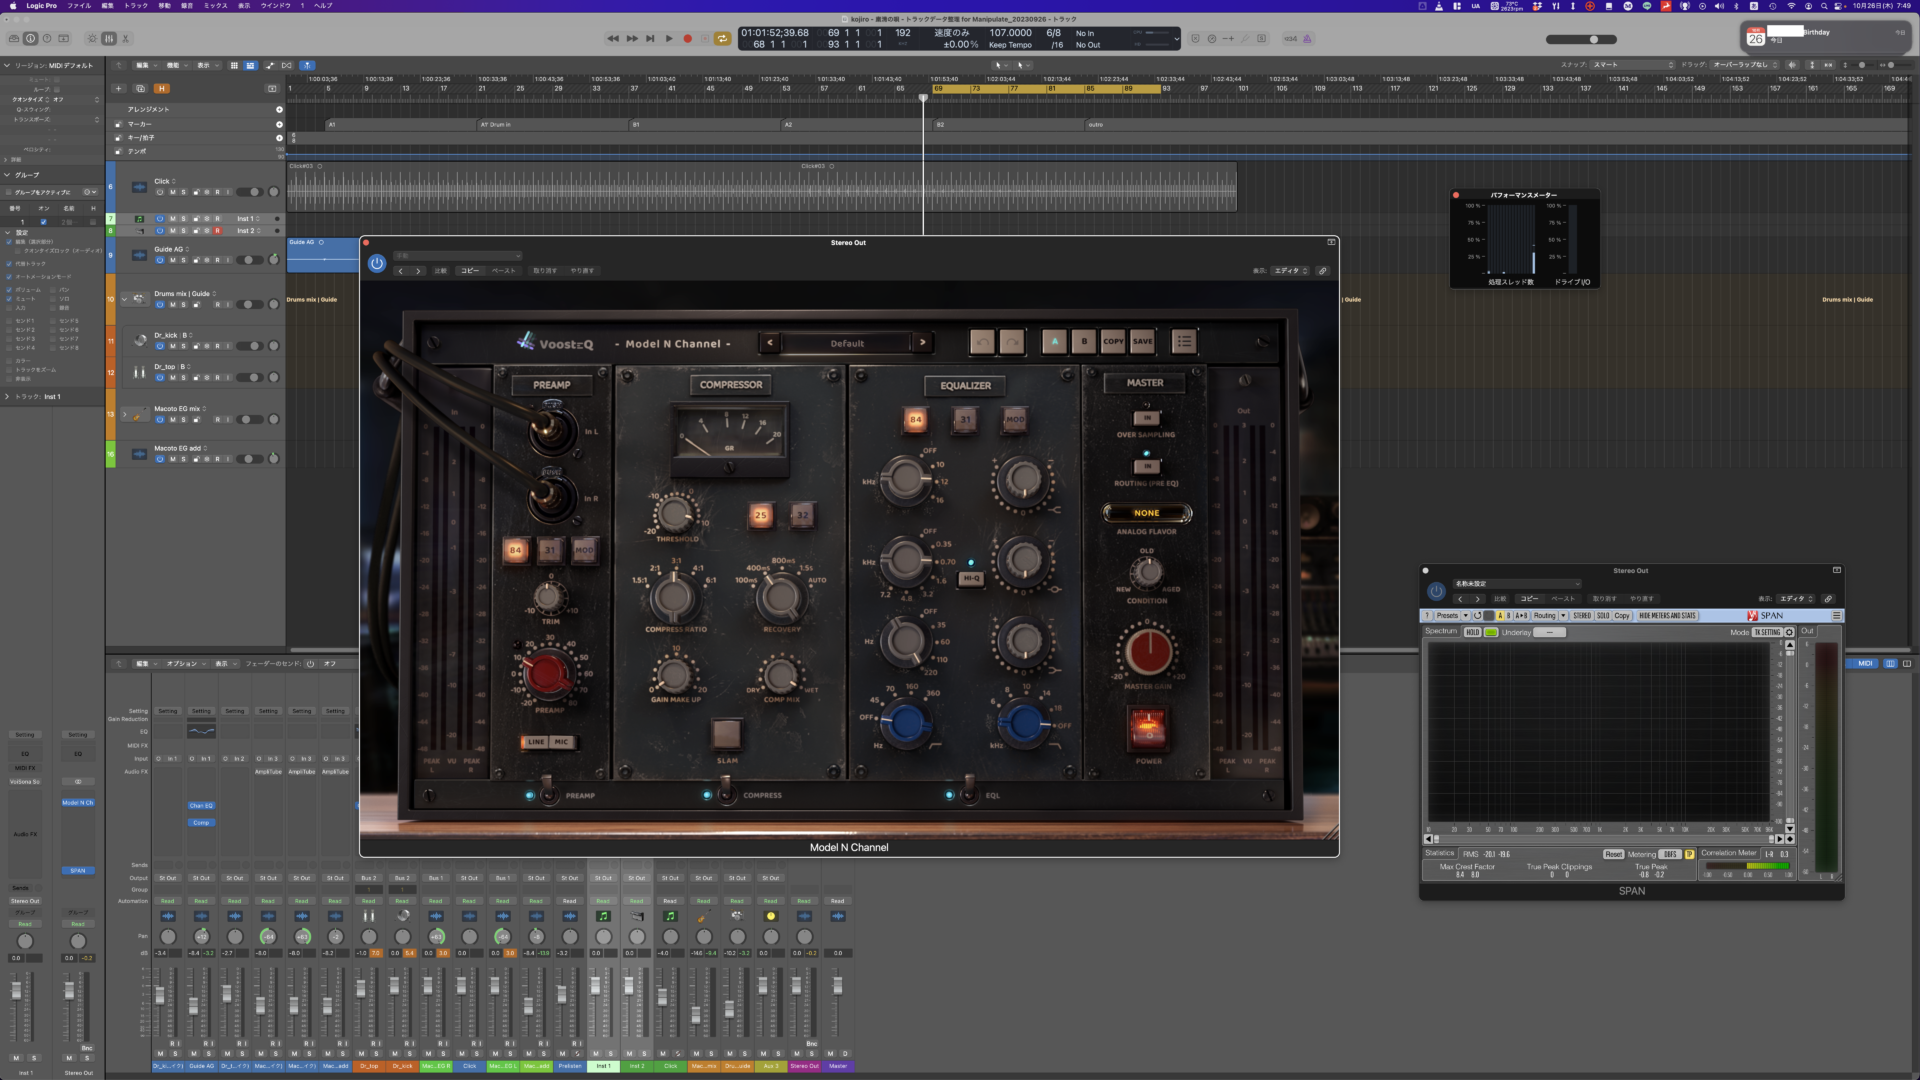Open the Library icon in control bar
Viewport: 1920px width, 1080px height.
coord(14,38)
